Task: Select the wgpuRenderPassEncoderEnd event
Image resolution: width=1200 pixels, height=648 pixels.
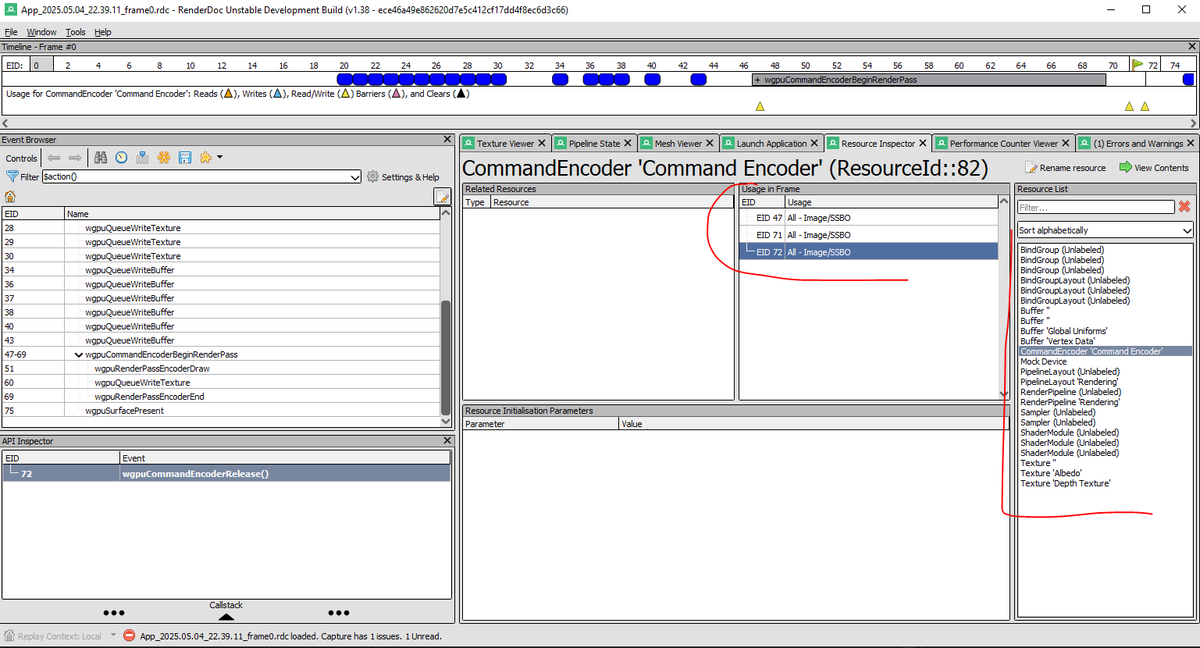Action: (149, 397)
